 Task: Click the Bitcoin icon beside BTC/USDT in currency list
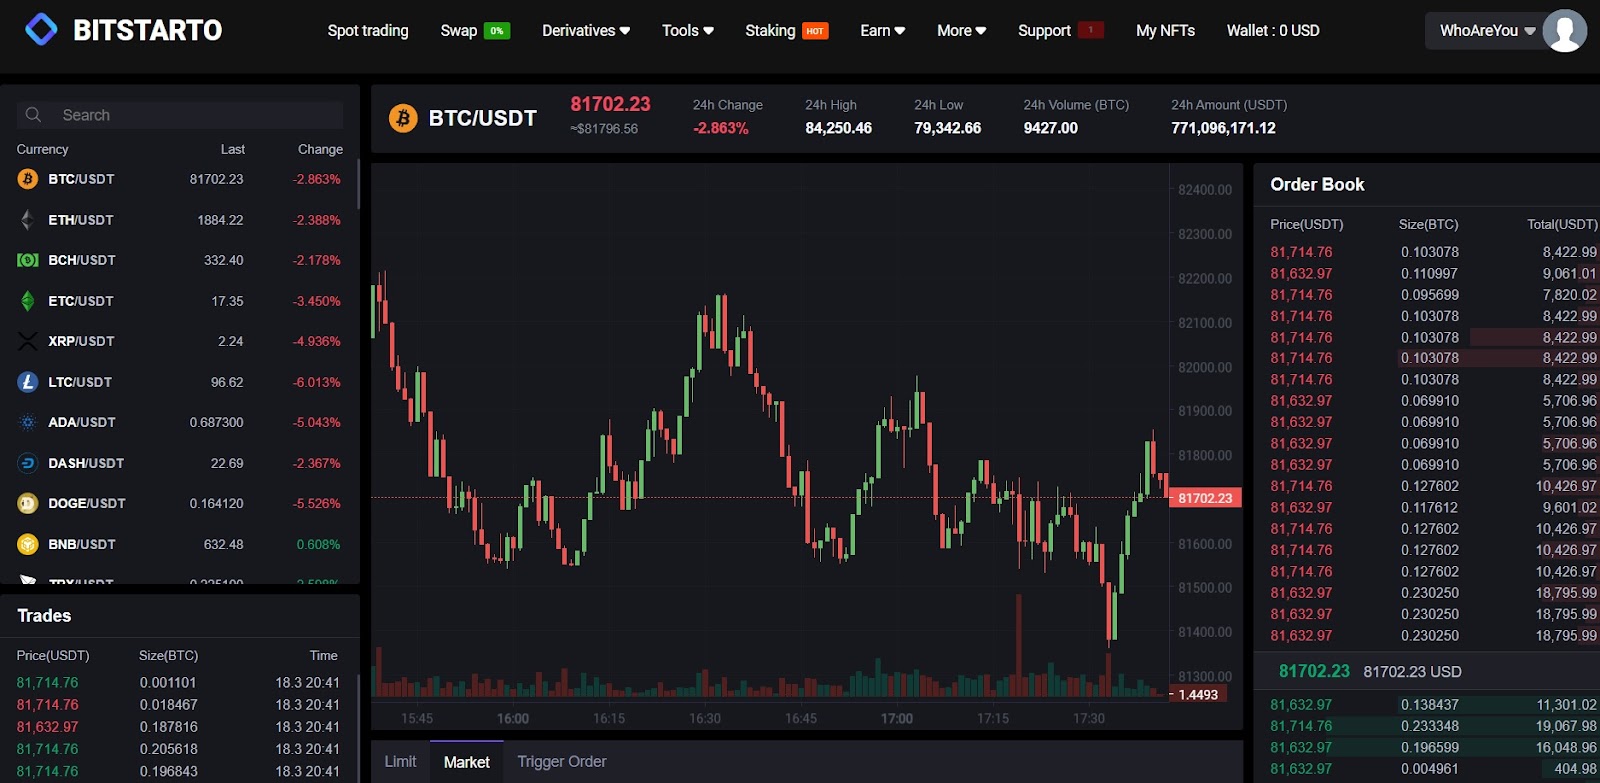pyautogui.click(x=28, y=179)
